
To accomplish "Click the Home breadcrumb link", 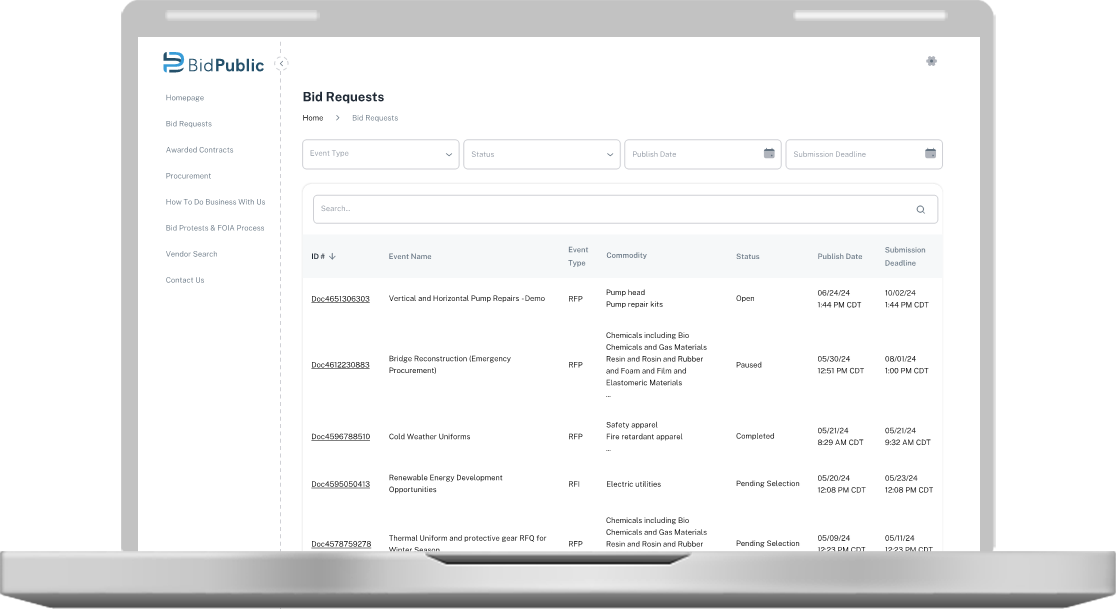I will (x=313, y=118).
